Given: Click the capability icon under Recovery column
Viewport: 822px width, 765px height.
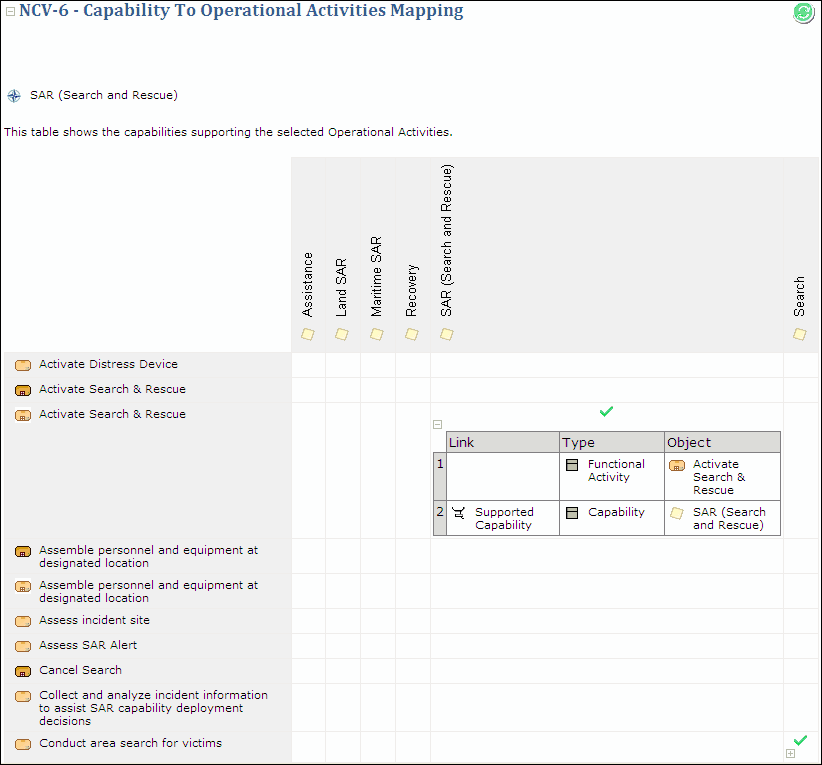Looking at the screenshot, I should [x=412, y=334].
